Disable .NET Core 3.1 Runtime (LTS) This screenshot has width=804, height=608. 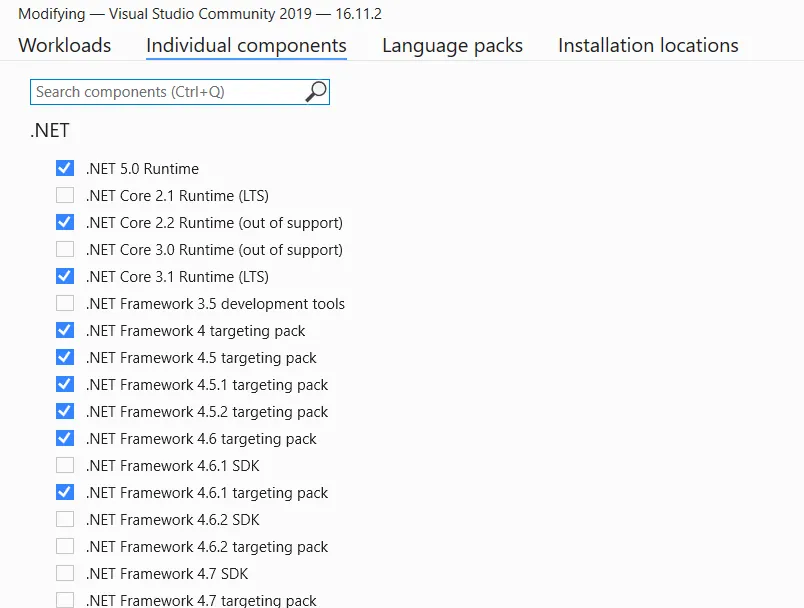pos(65,276)
